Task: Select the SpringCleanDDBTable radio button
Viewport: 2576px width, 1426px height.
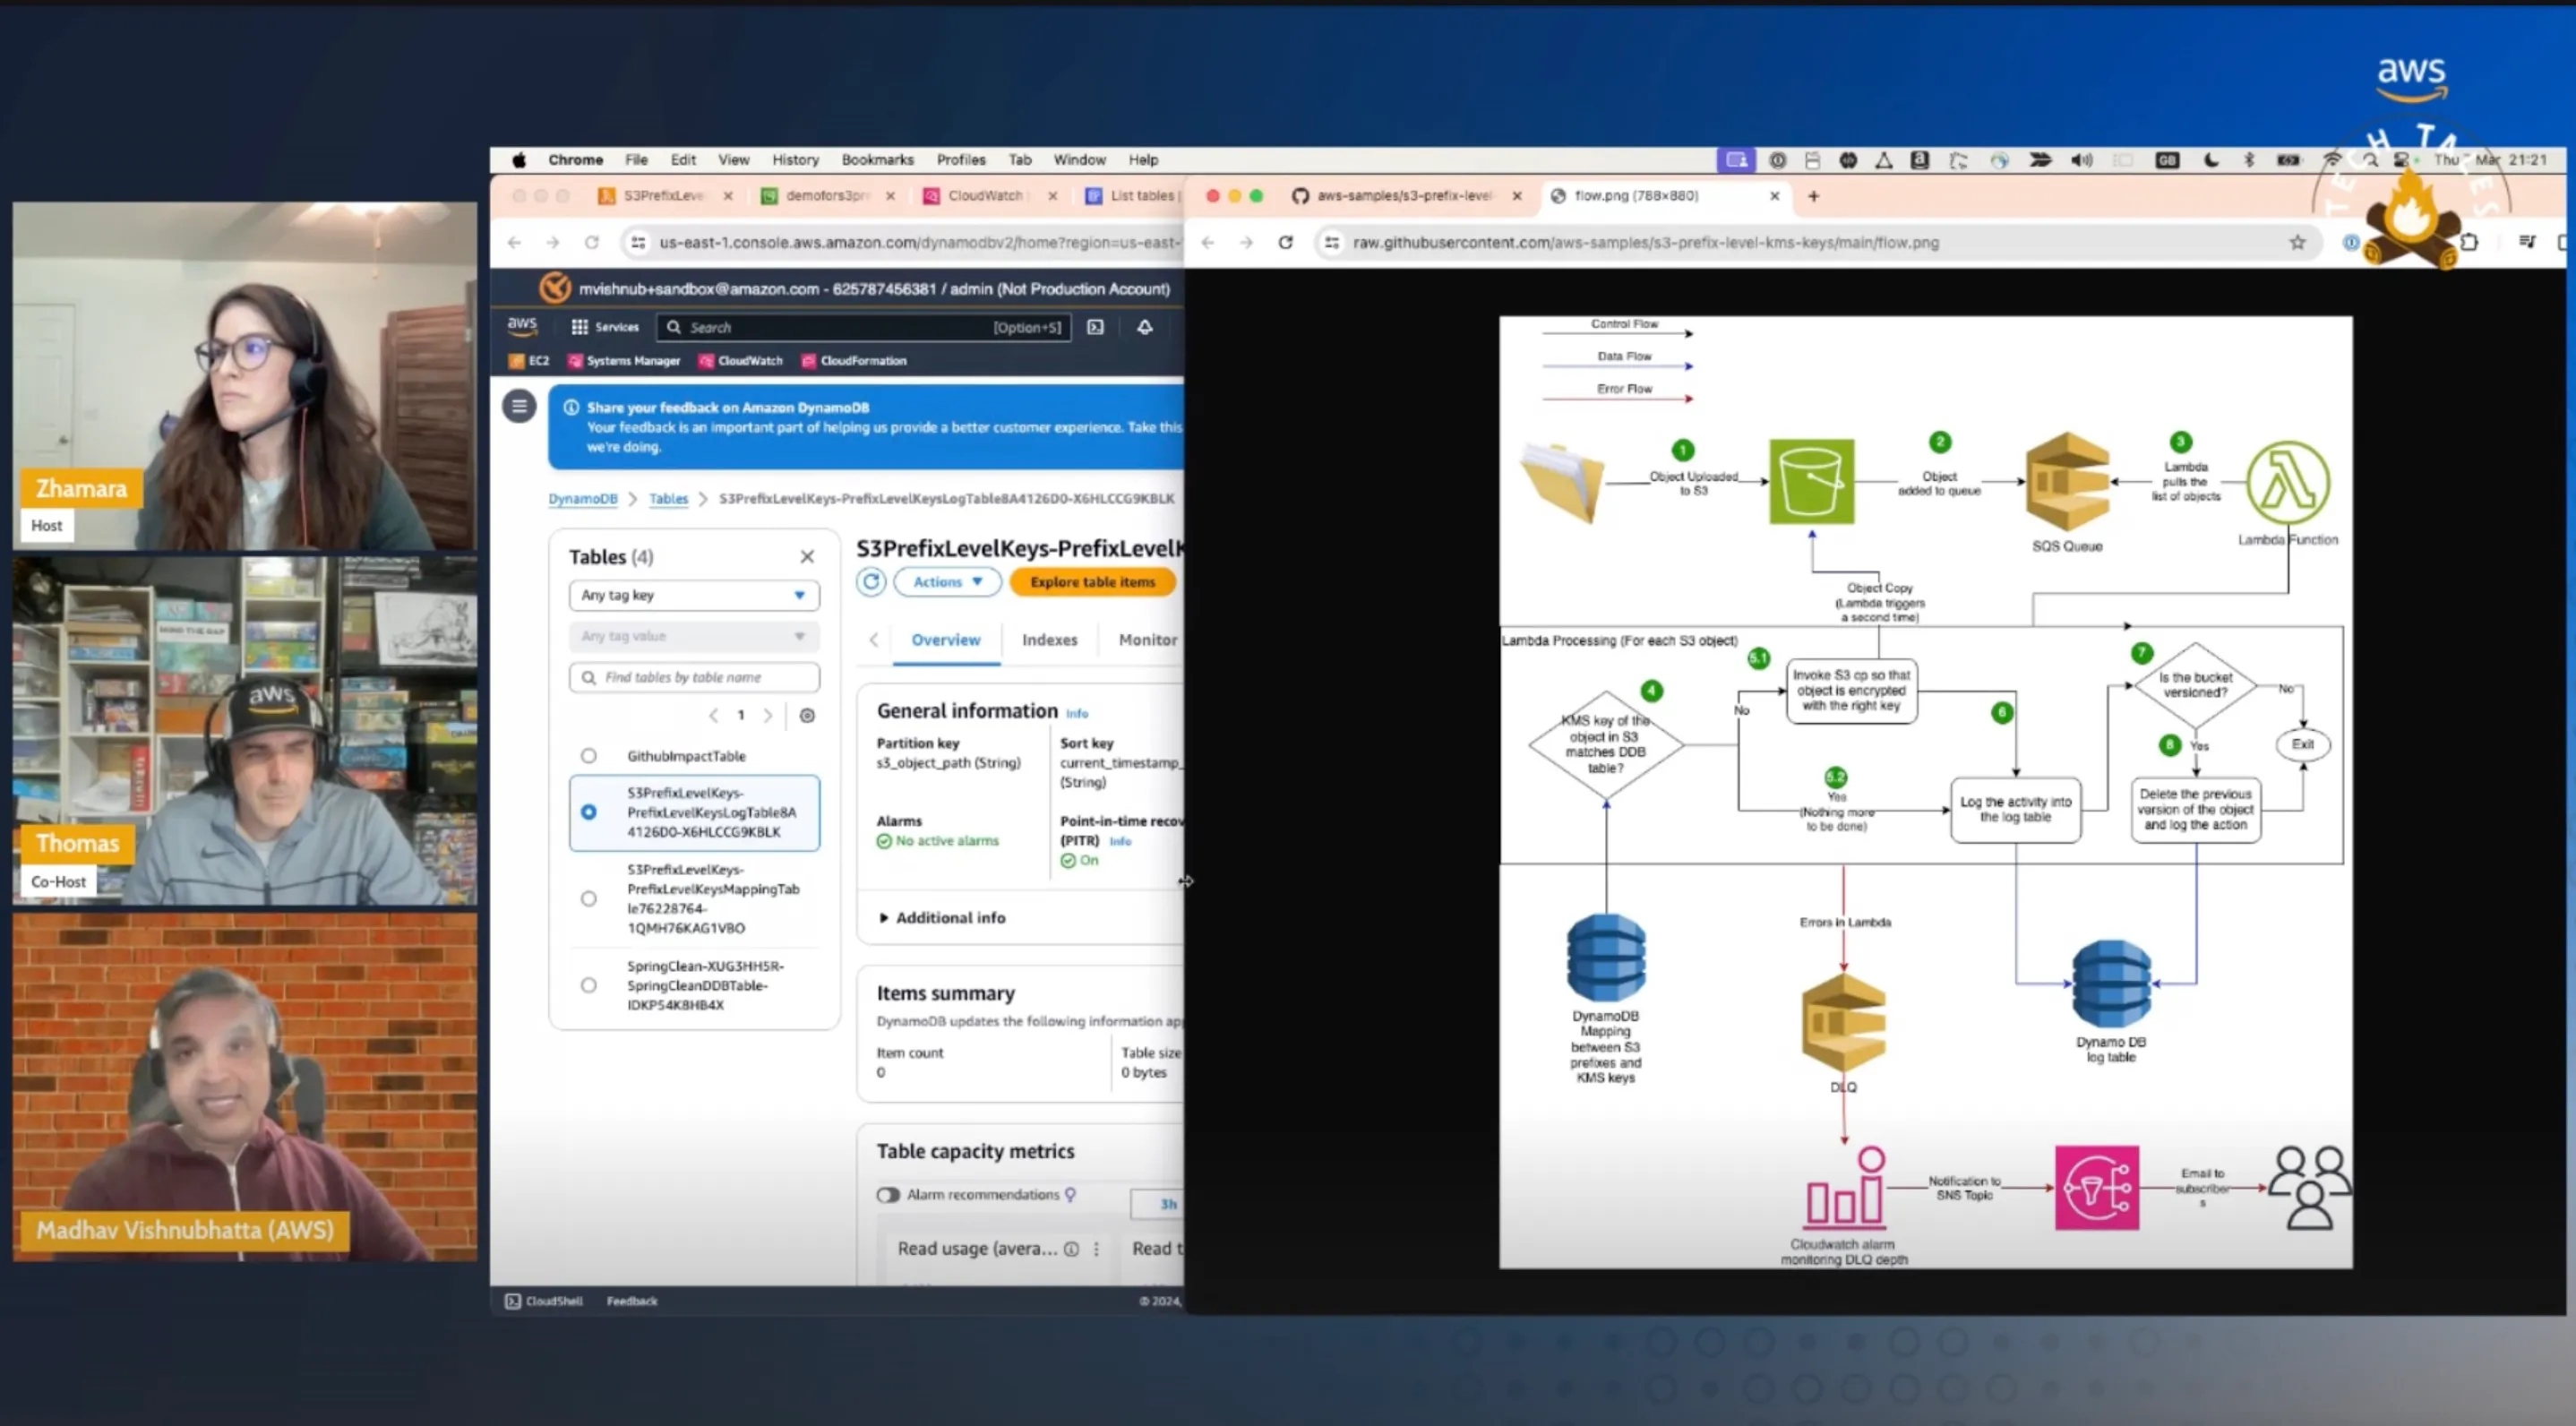Action: (x=589, y=986)
